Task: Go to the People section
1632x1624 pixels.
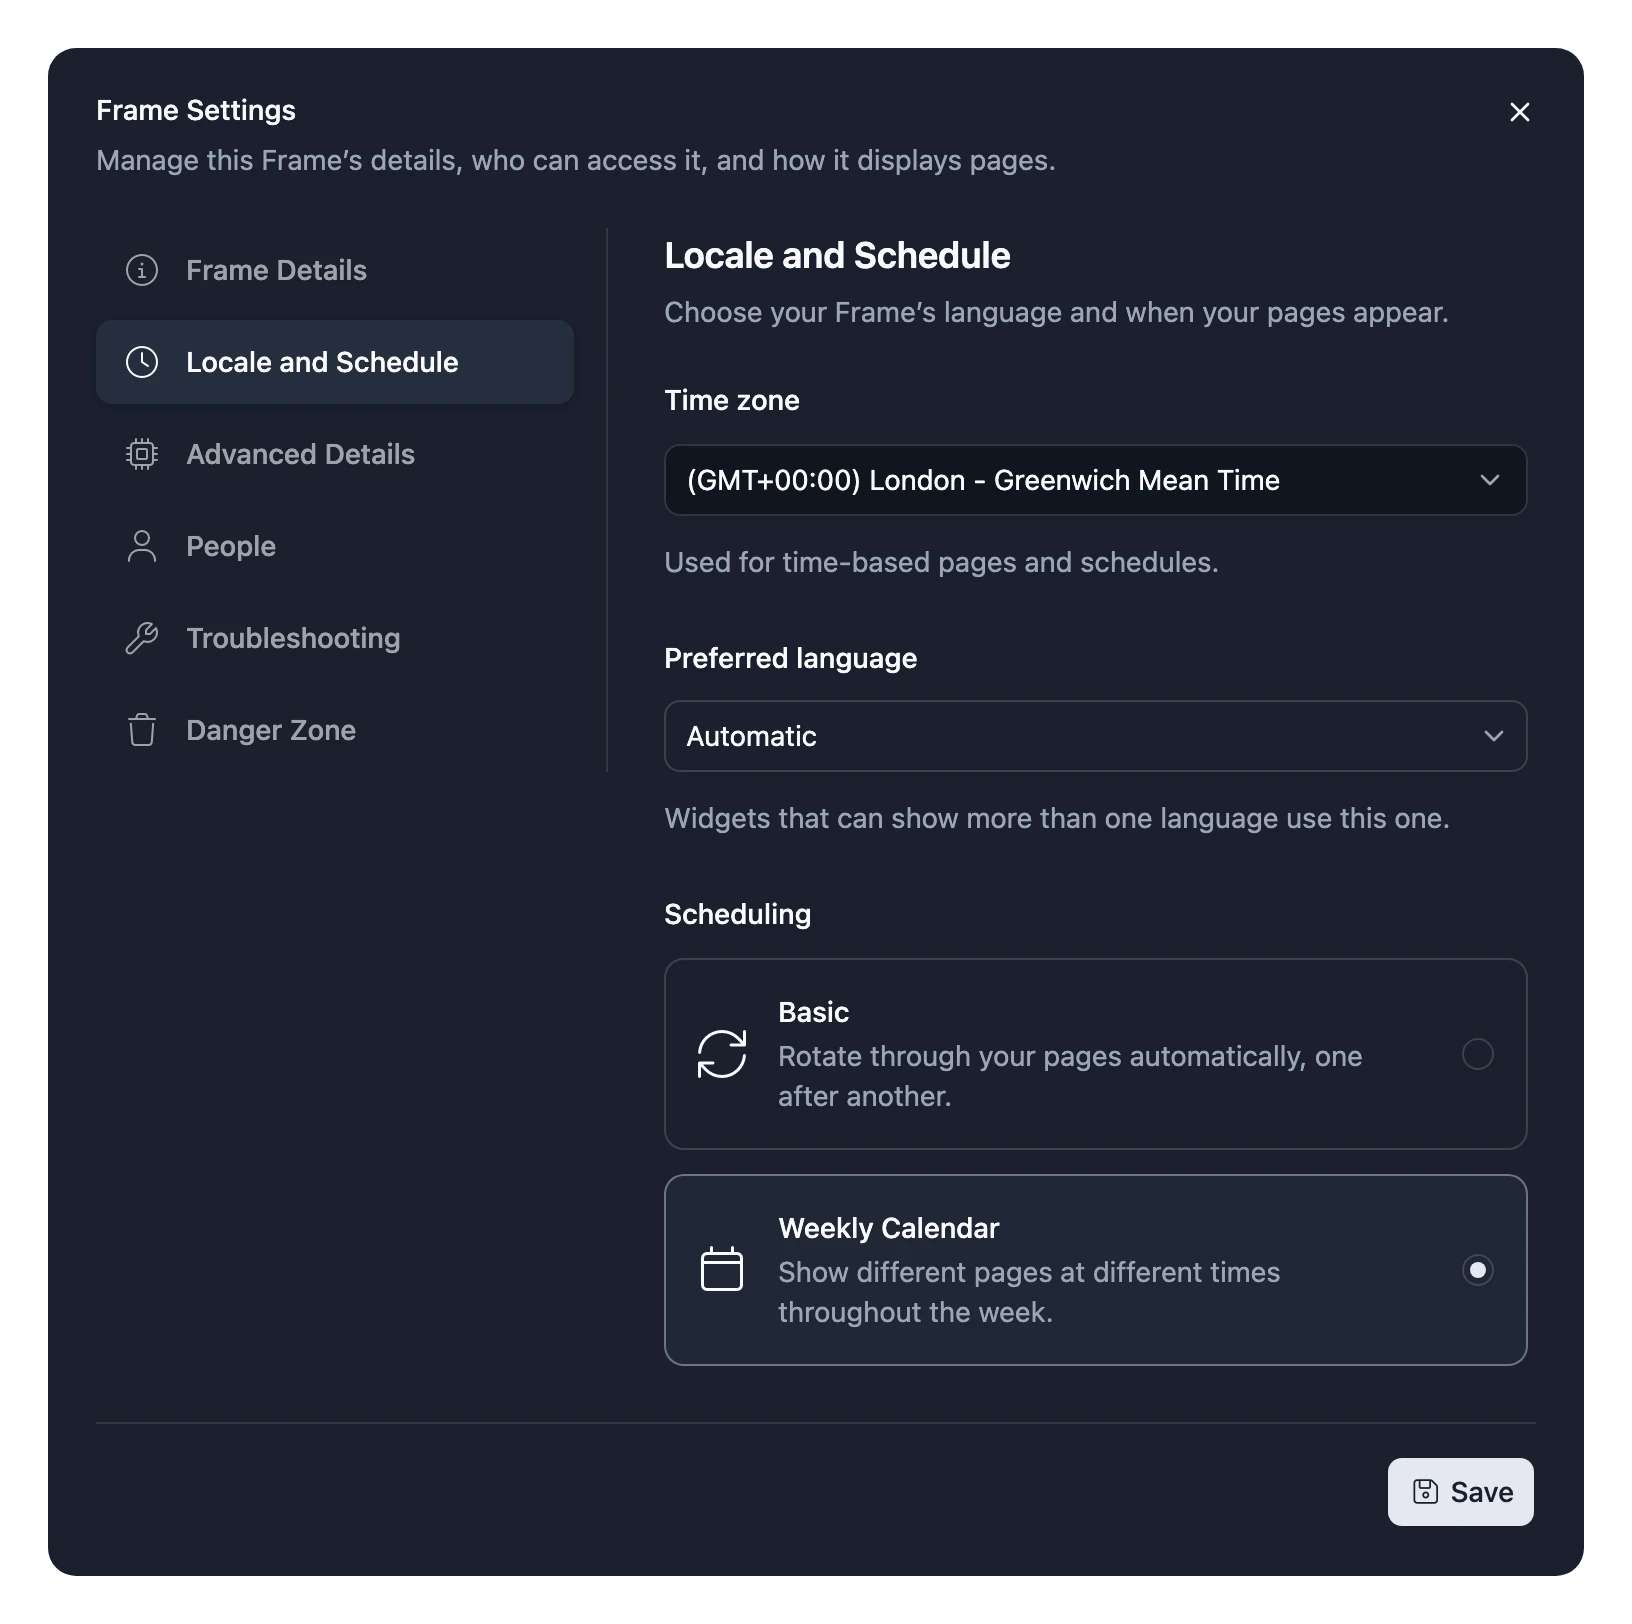Action: click(x=335, y=546)
